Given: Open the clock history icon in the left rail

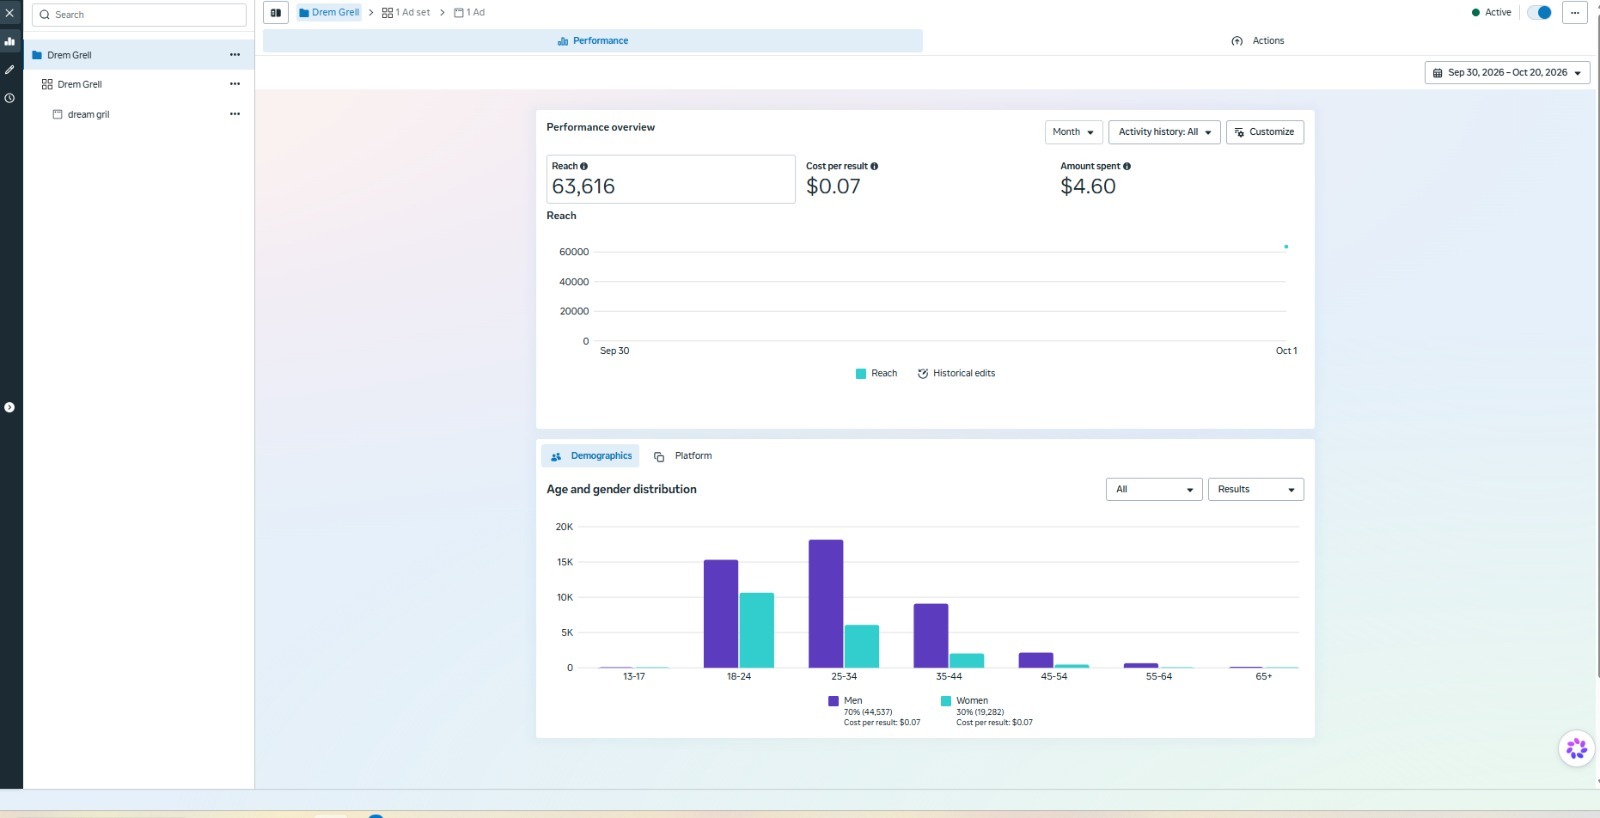Looking at the screenshot, I should [10, 98].
